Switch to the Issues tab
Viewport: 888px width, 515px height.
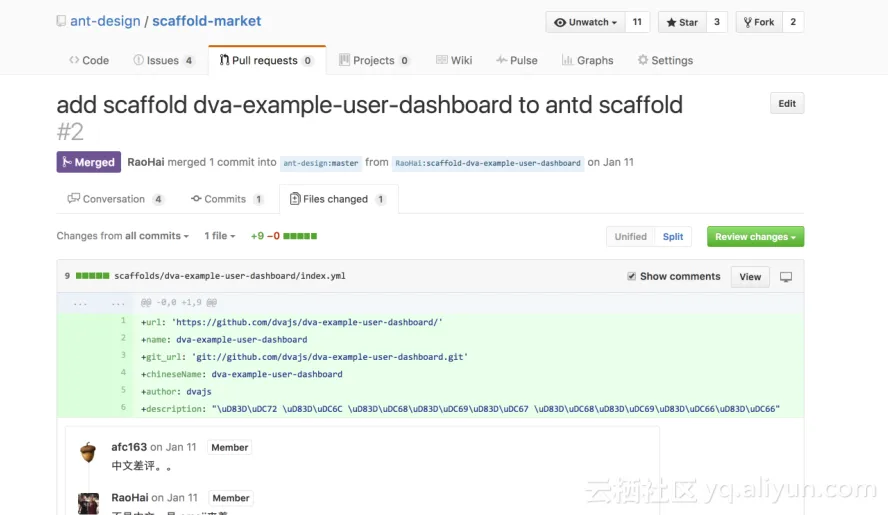tap(163, 60)
